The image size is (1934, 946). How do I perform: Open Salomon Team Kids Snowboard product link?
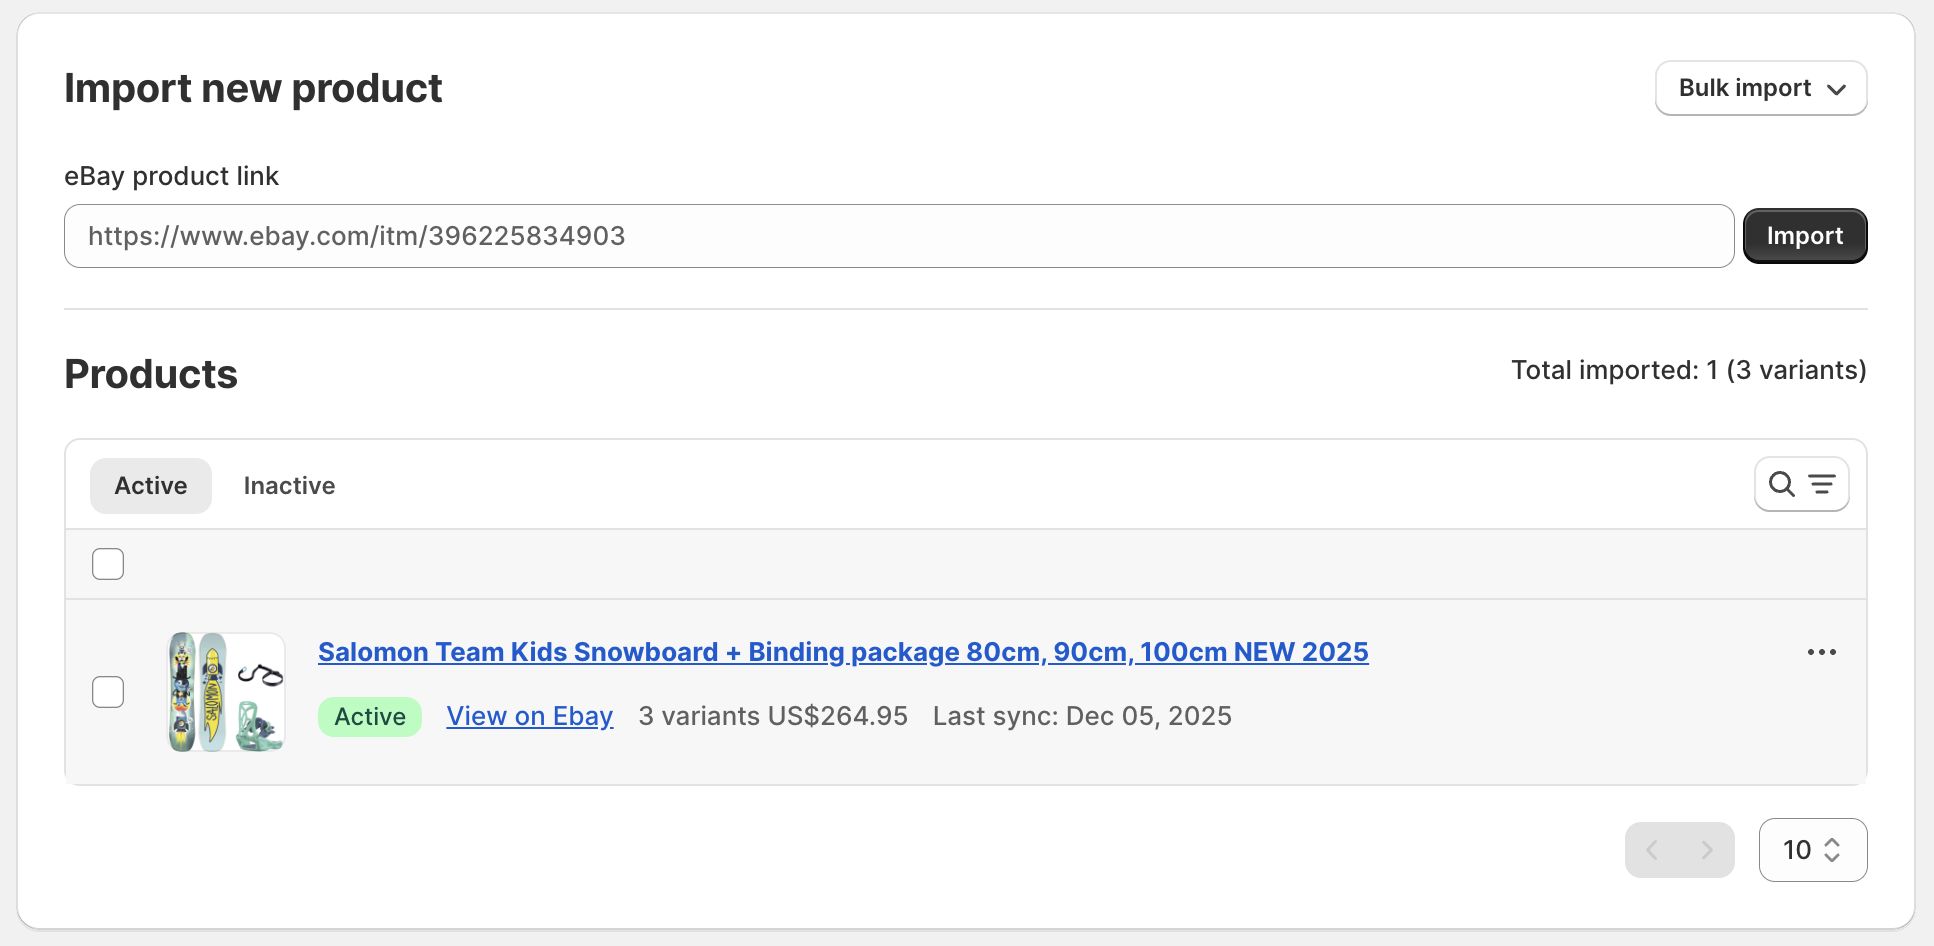click(x=842, y=652)
